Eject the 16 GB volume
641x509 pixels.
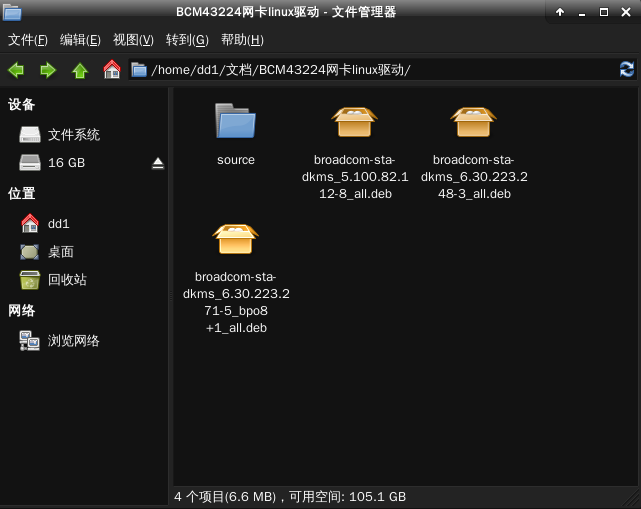coord(158,163)
